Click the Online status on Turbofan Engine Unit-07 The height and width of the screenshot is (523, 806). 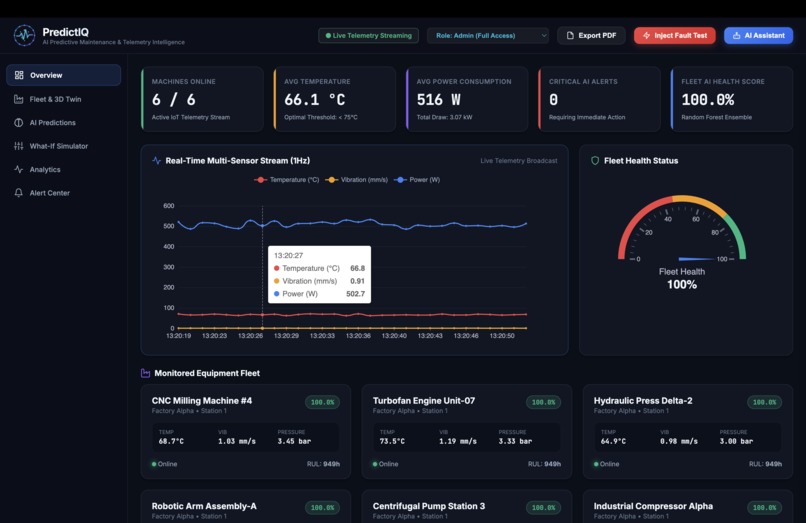(386, 464)
